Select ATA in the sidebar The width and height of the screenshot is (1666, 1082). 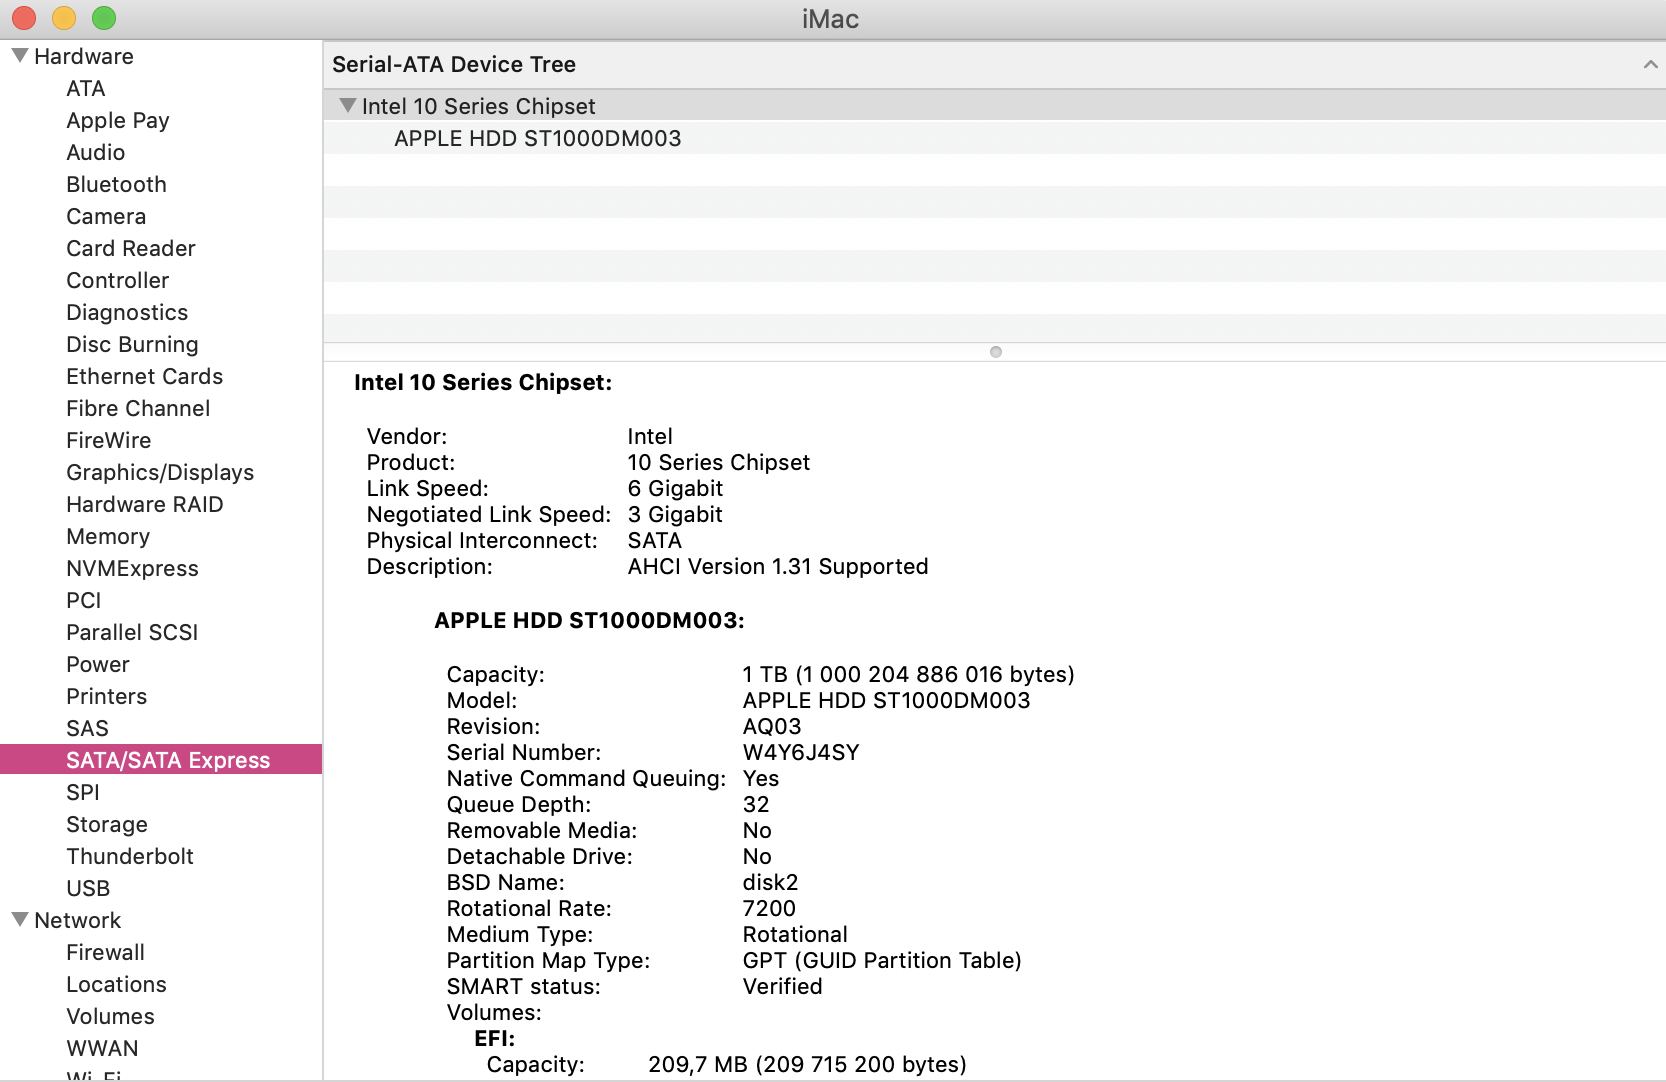(86, 88)
